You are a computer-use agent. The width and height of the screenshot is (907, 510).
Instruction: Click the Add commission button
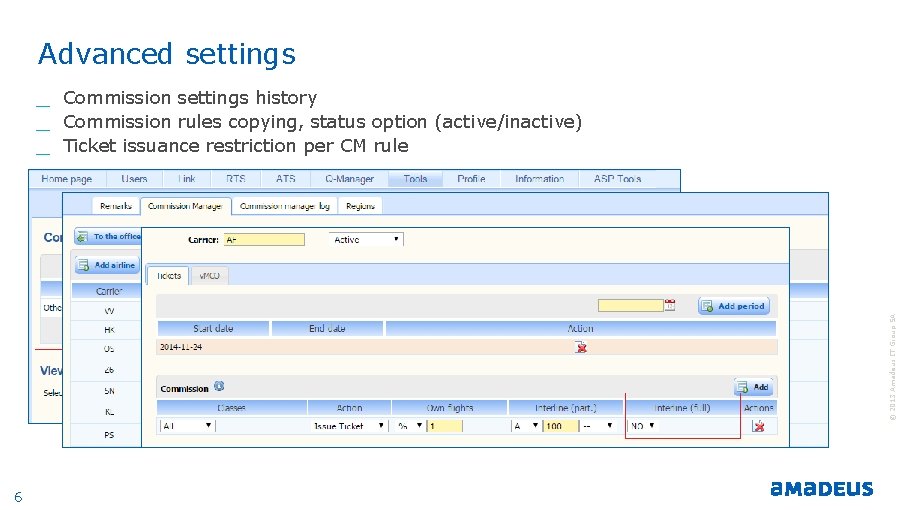pos(753,387)
